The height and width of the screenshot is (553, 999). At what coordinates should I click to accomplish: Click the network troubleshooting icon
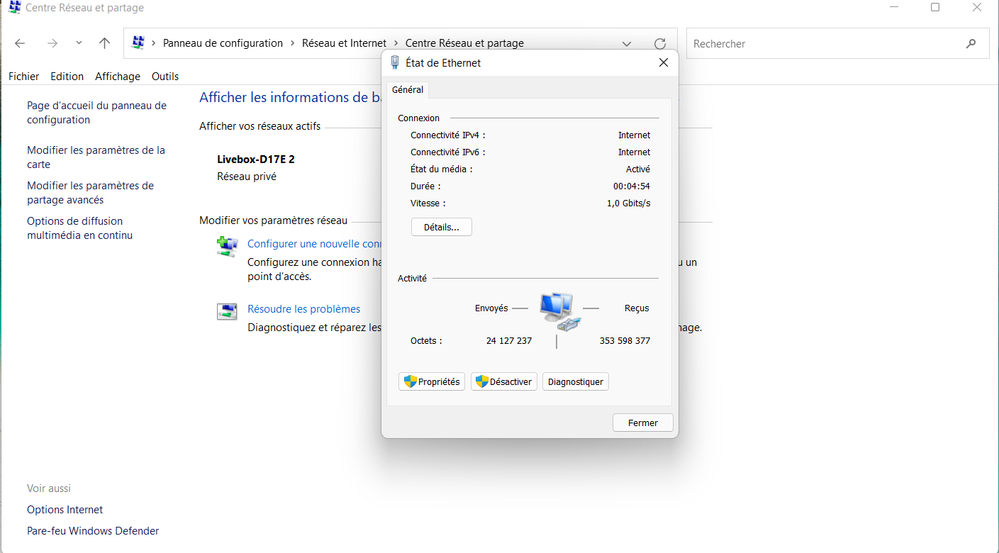coord(227,311)
